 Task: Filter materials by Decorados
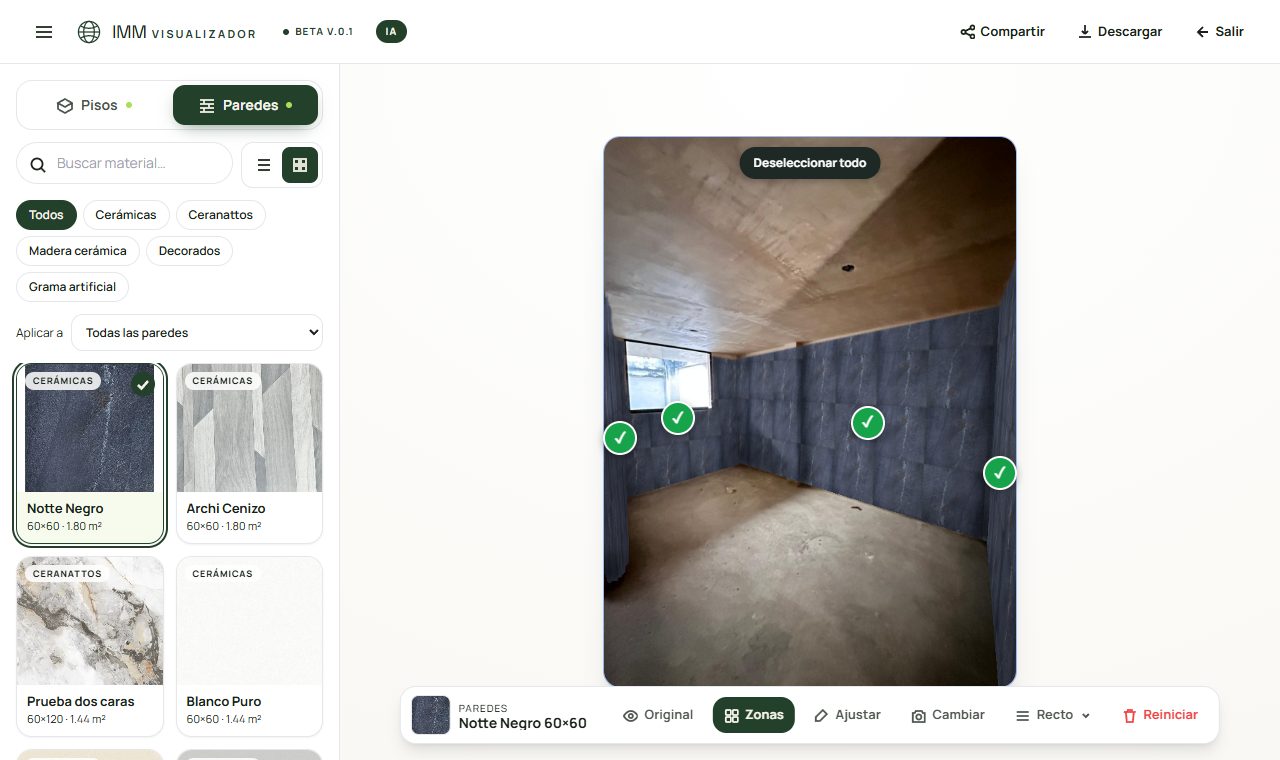point(189,251)
